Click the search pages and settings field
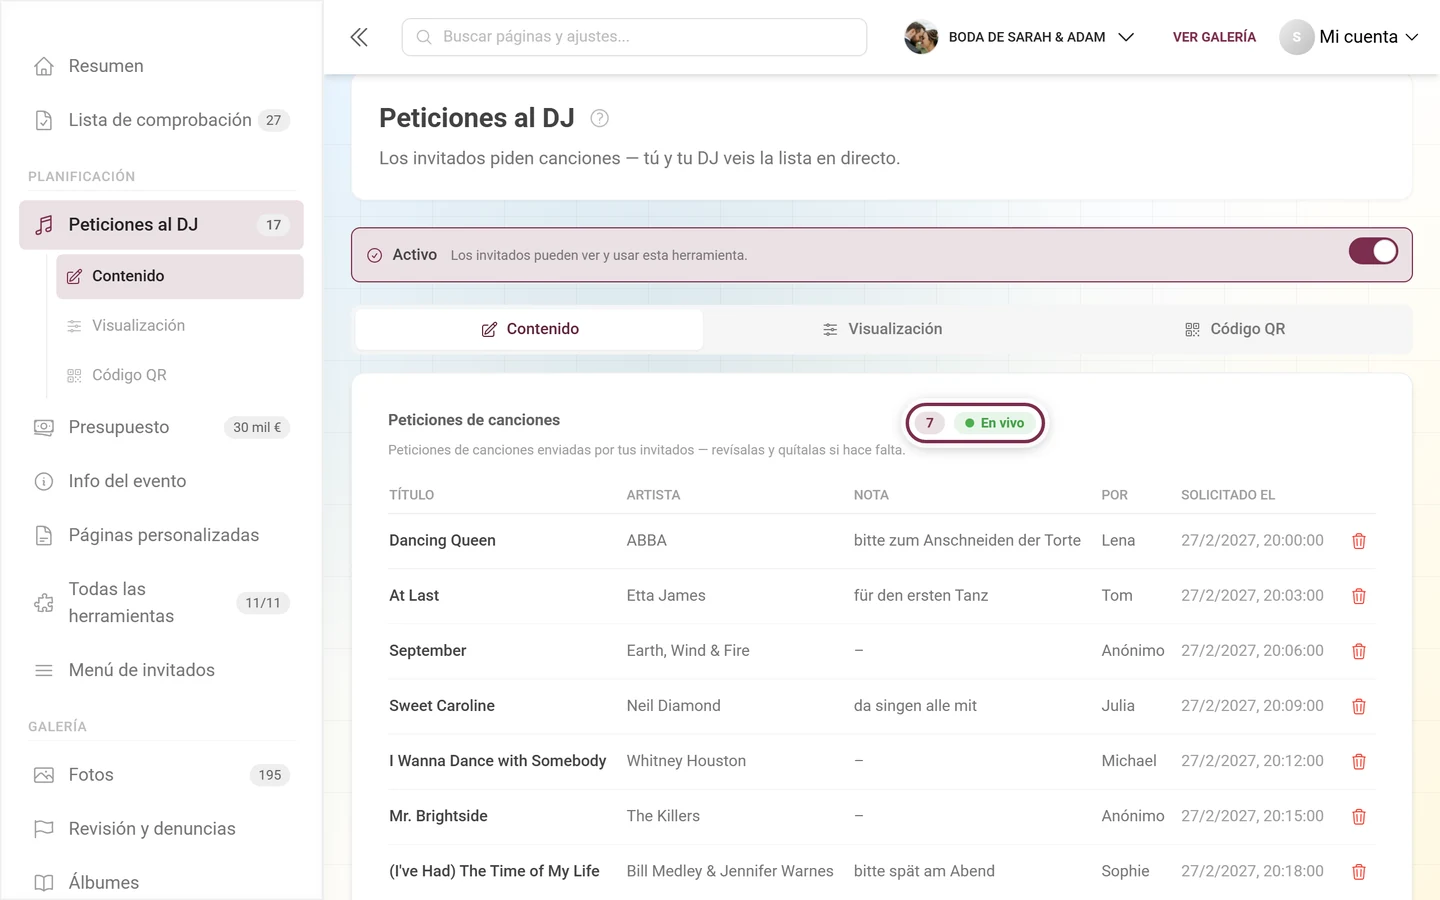 [634, 37]
